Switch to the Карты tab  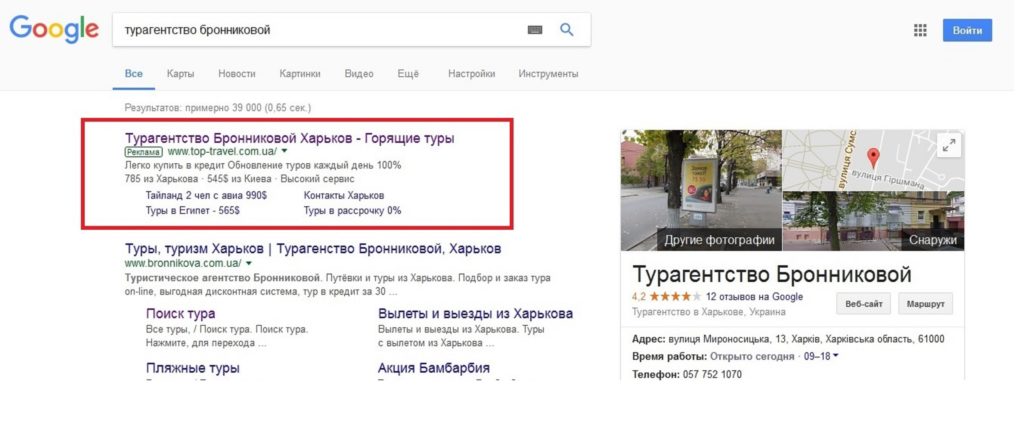tap(180, 74)
